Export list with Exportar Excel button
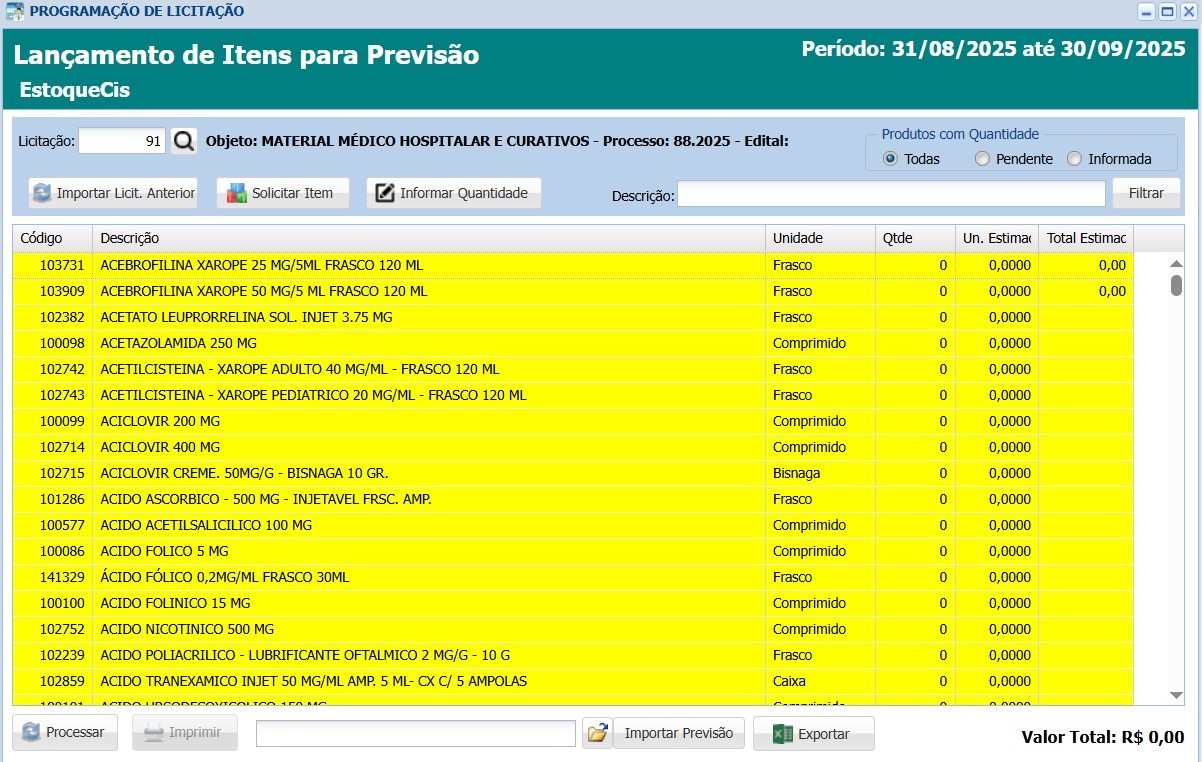 (x=813, y=733)
